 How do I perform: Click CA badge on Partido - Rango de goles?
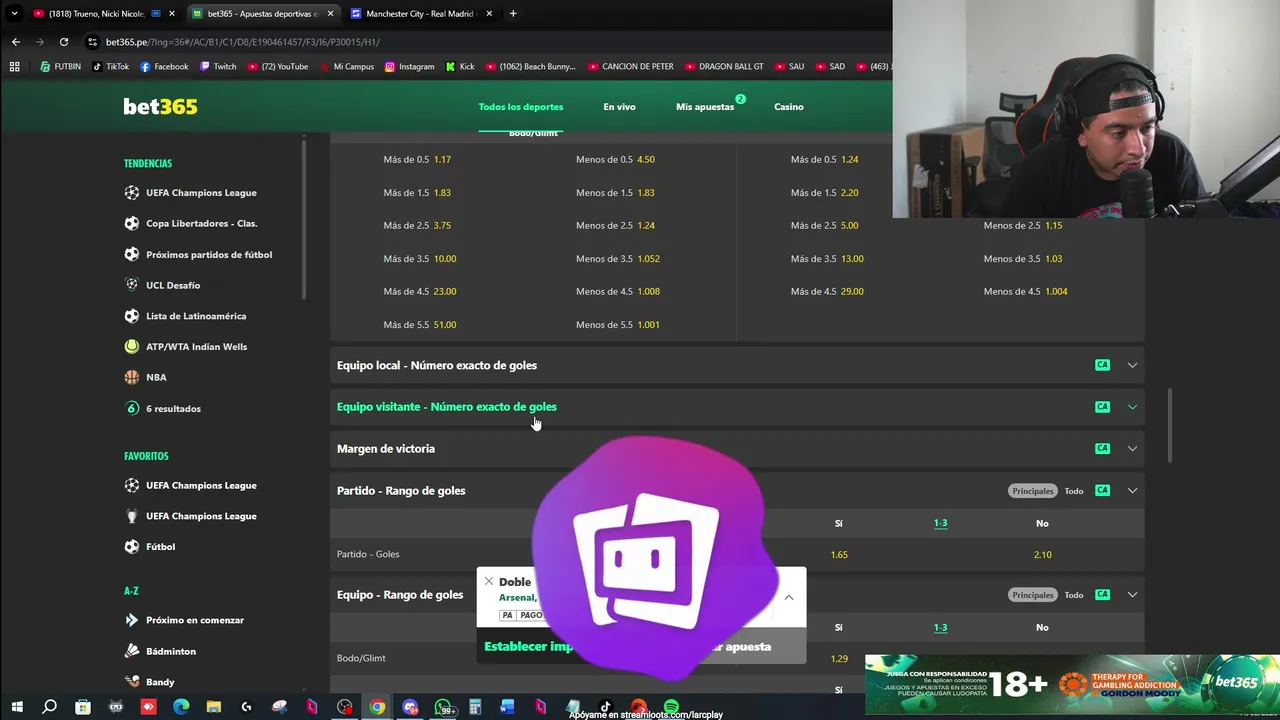pos(1102,491)
